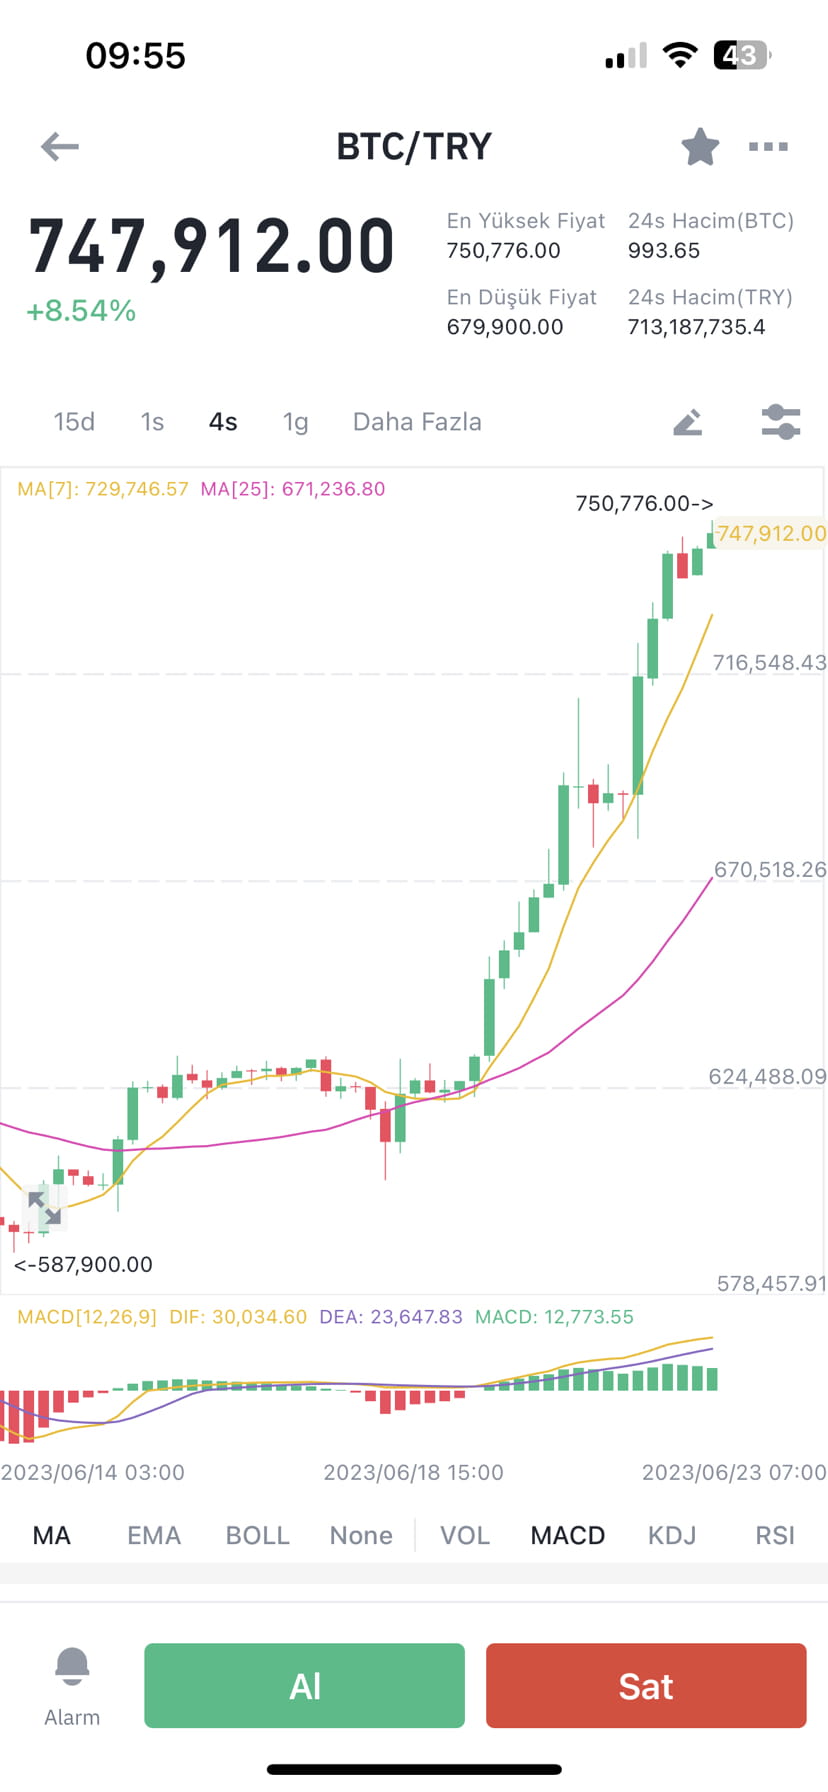The image size is (828, 1792).
Task: Toggle the MACD indicator off
Action: (x=567, y=1534)
